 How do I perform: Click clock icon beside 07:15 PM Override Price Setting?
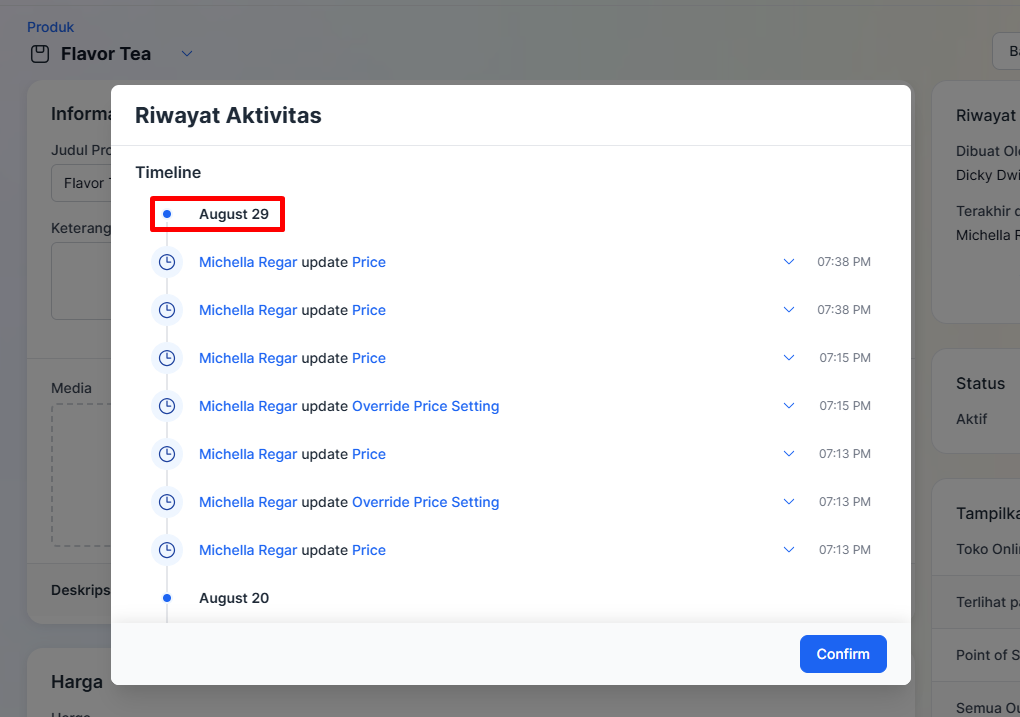pyautogui.click(x=167, y=406)
